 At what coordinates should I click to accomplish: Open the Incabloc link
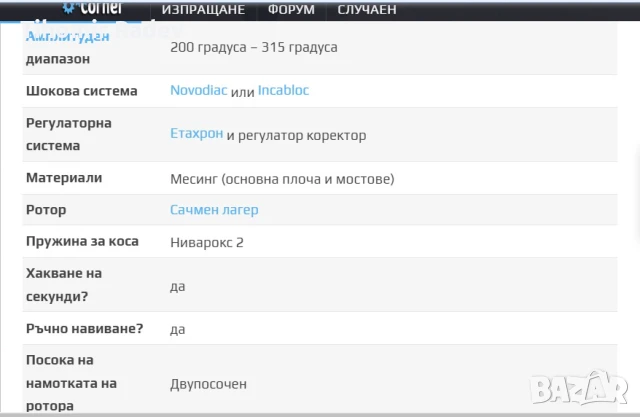tap(283, 91)
